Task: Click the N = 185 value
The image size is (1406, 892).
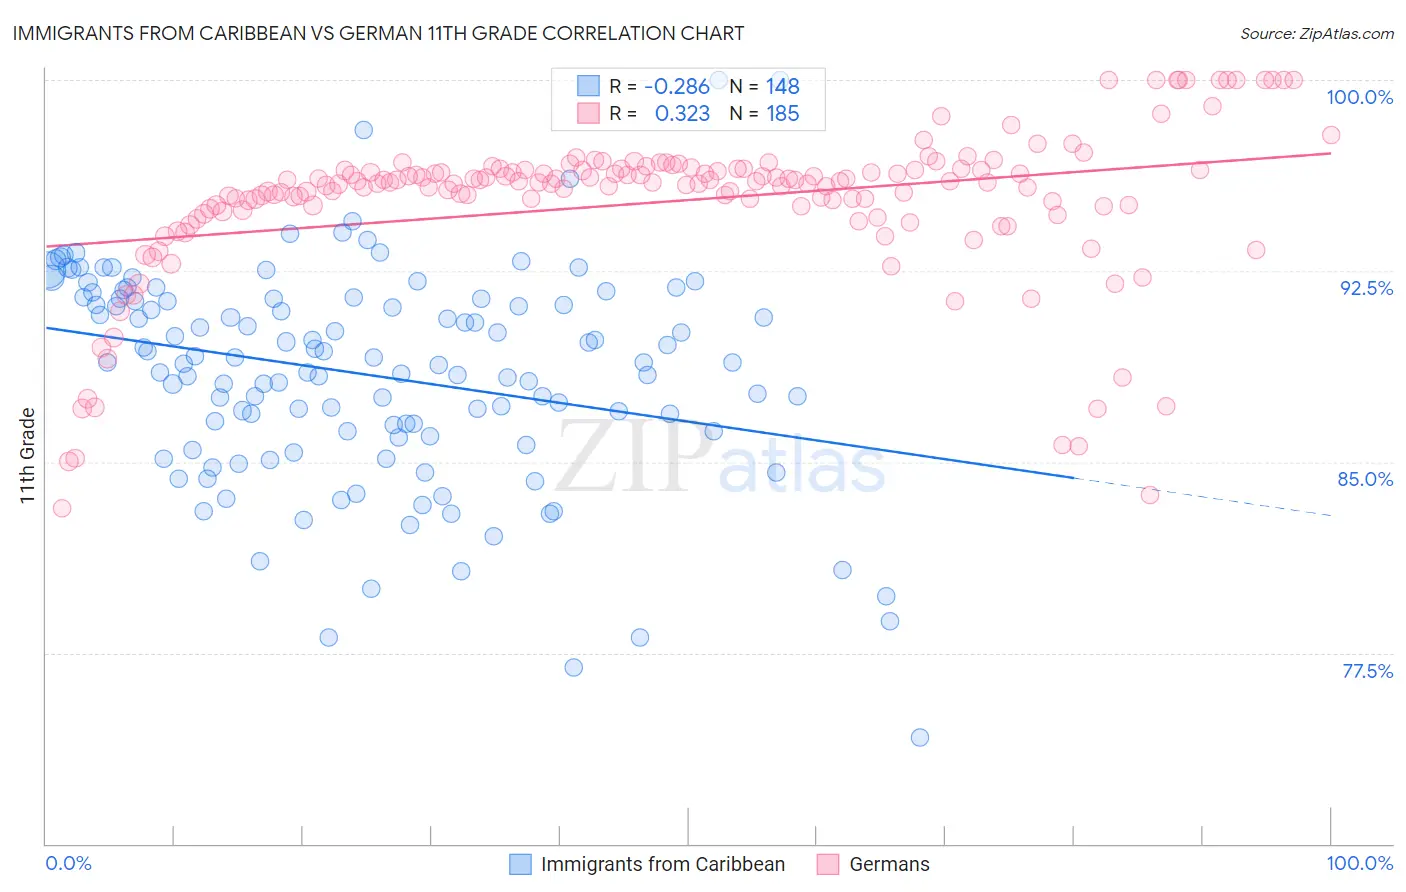Action: click(765, 113)
